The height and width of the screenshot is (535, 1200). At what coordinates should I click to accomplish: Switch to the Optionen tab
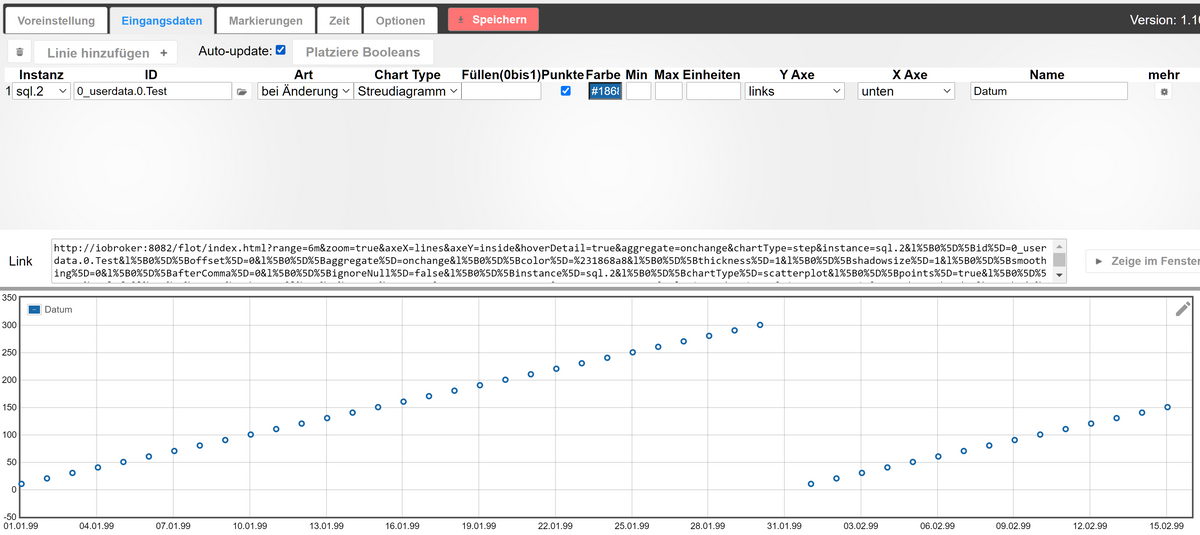[x=400, y=20]
